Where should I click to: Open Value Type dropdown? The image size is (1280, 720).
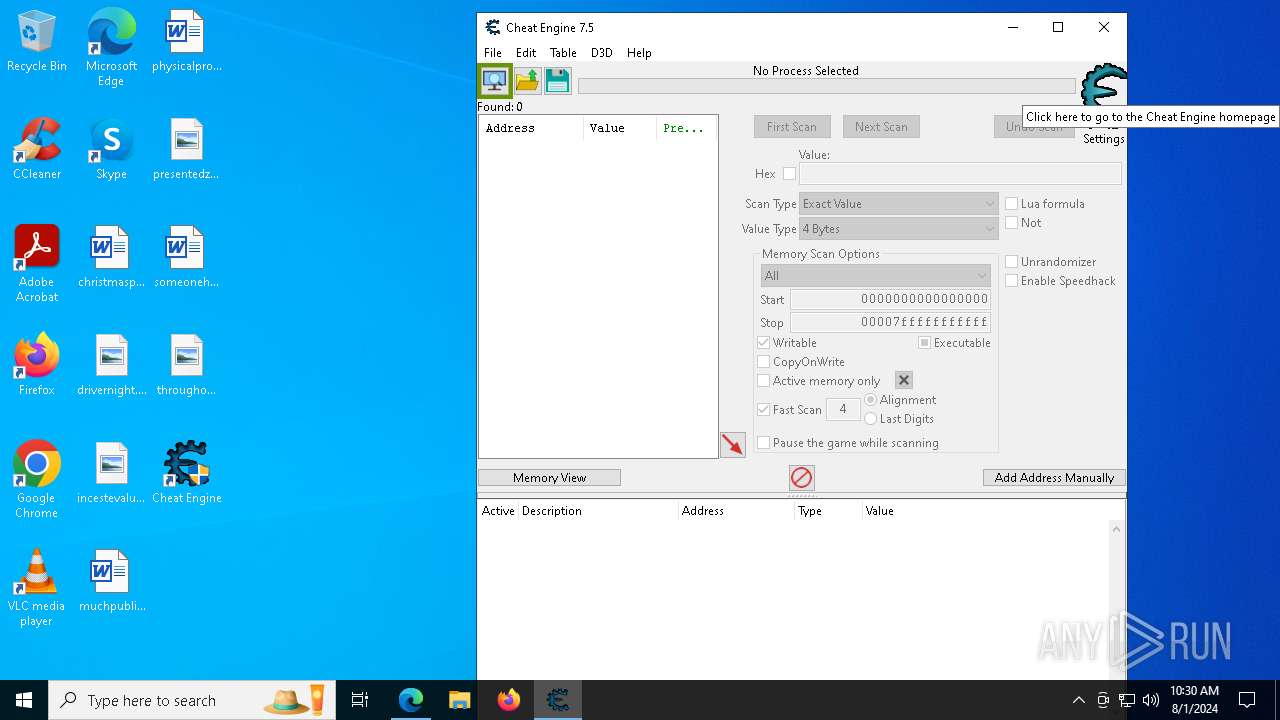[898, 229]
